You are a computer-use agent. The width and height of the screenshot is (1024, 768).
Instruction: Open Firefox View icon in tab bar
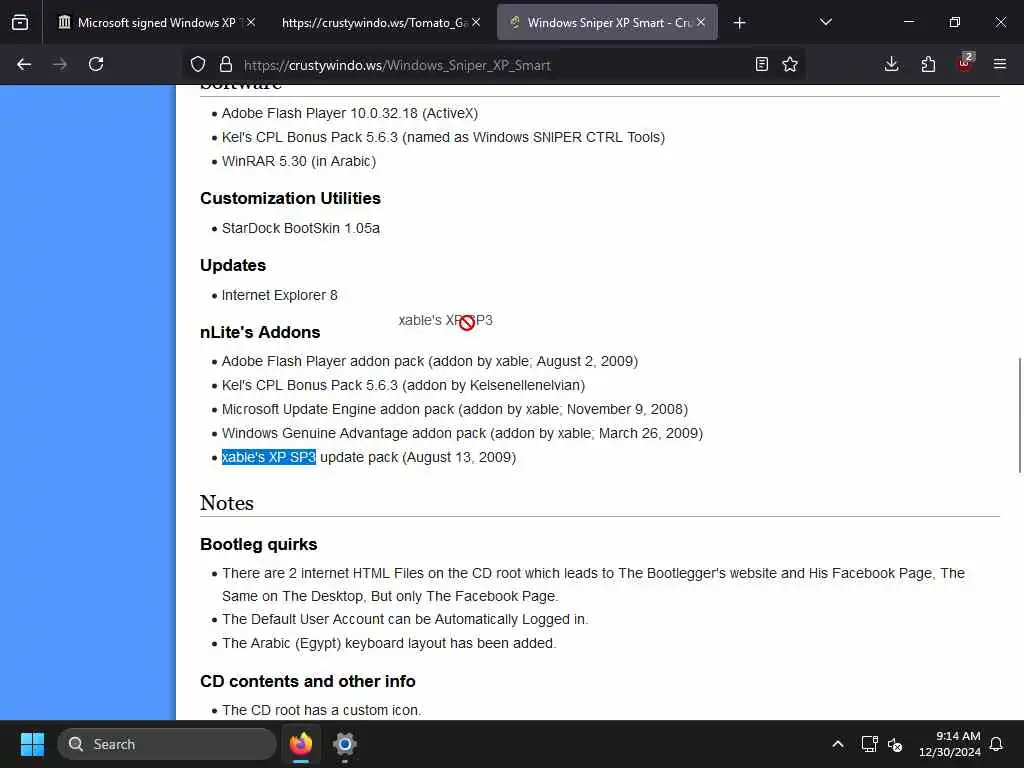(20, 23)
